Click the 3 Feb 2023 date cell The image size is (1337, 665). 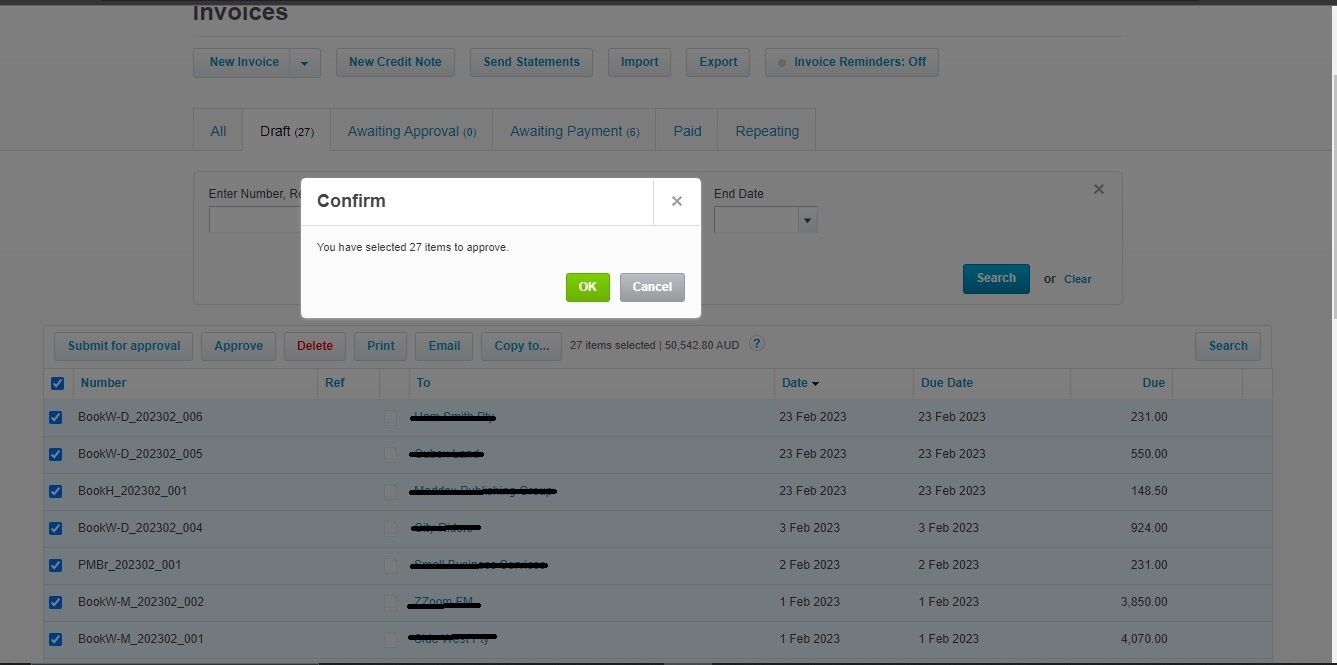click(x=810, y=528)
